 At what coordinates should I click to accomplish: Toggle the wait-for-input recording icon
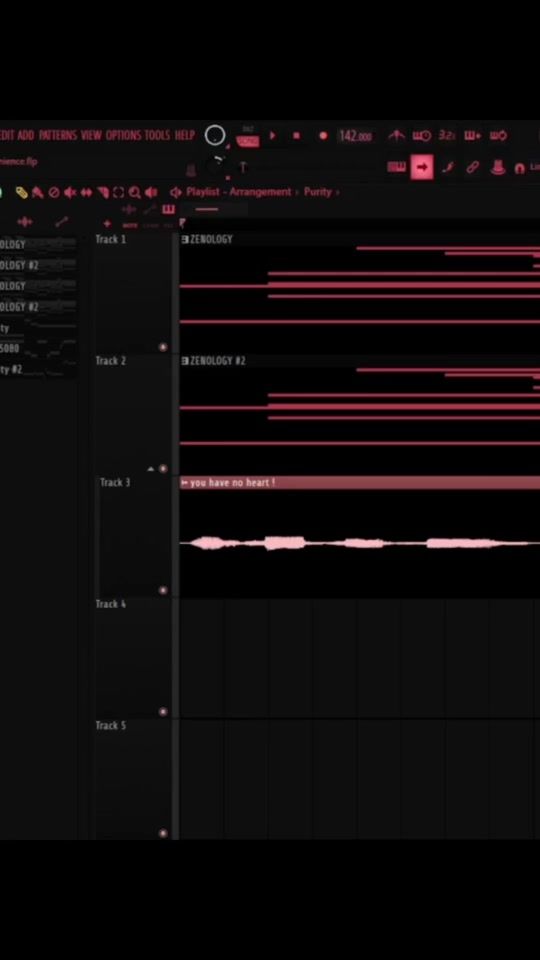point(421,135)
